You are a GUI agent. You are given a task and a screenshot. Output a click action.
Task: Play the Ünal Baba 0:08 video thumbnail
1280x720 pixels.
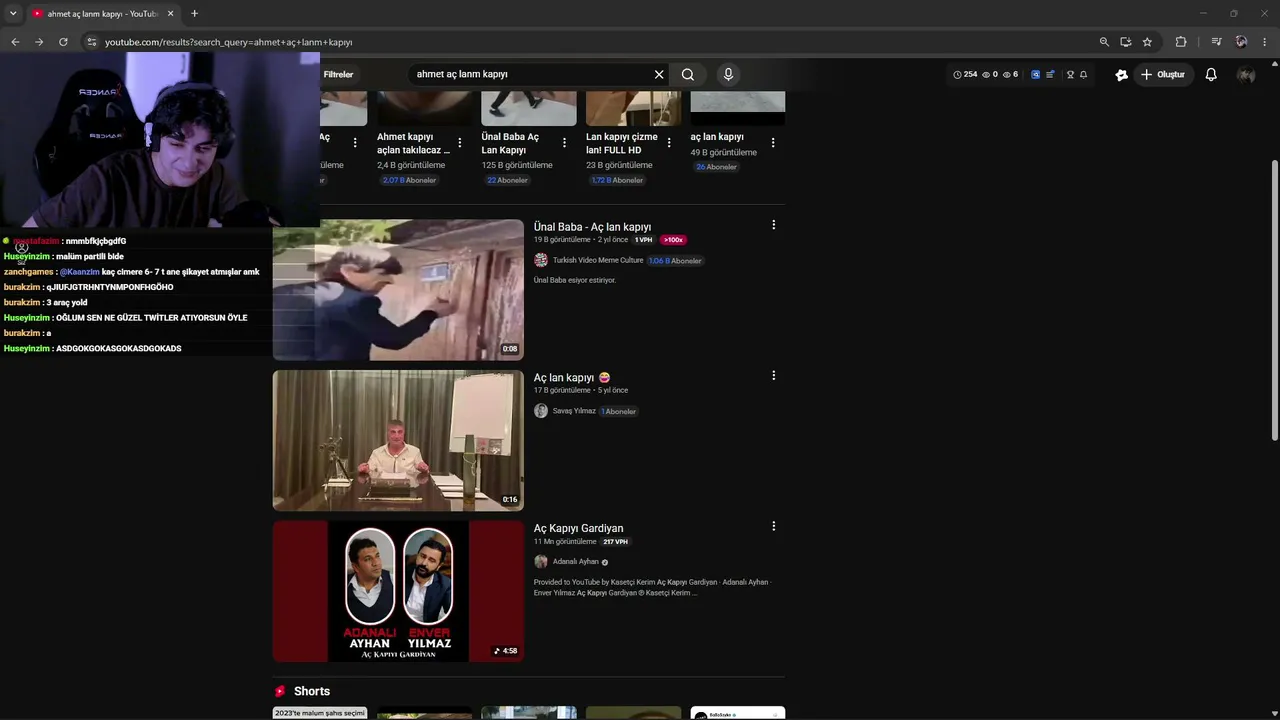[x=398, y=290]
